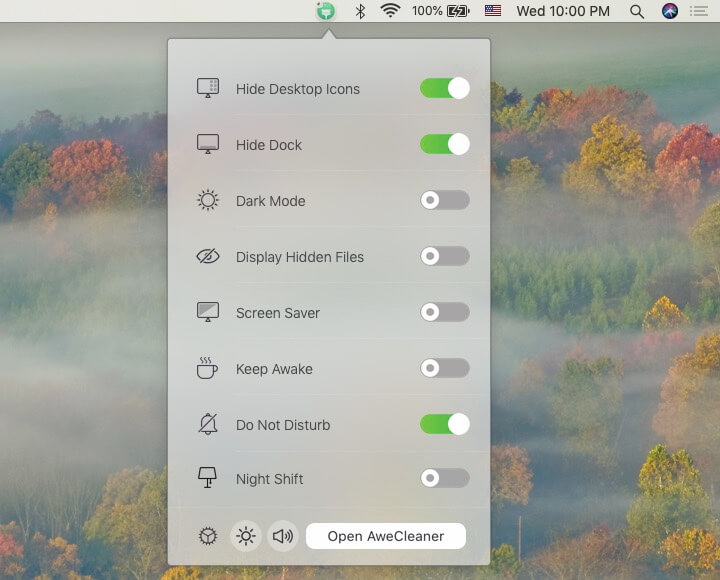Switch on Keep Awake
Screen dimensions: 720x580
pos(445,369)
